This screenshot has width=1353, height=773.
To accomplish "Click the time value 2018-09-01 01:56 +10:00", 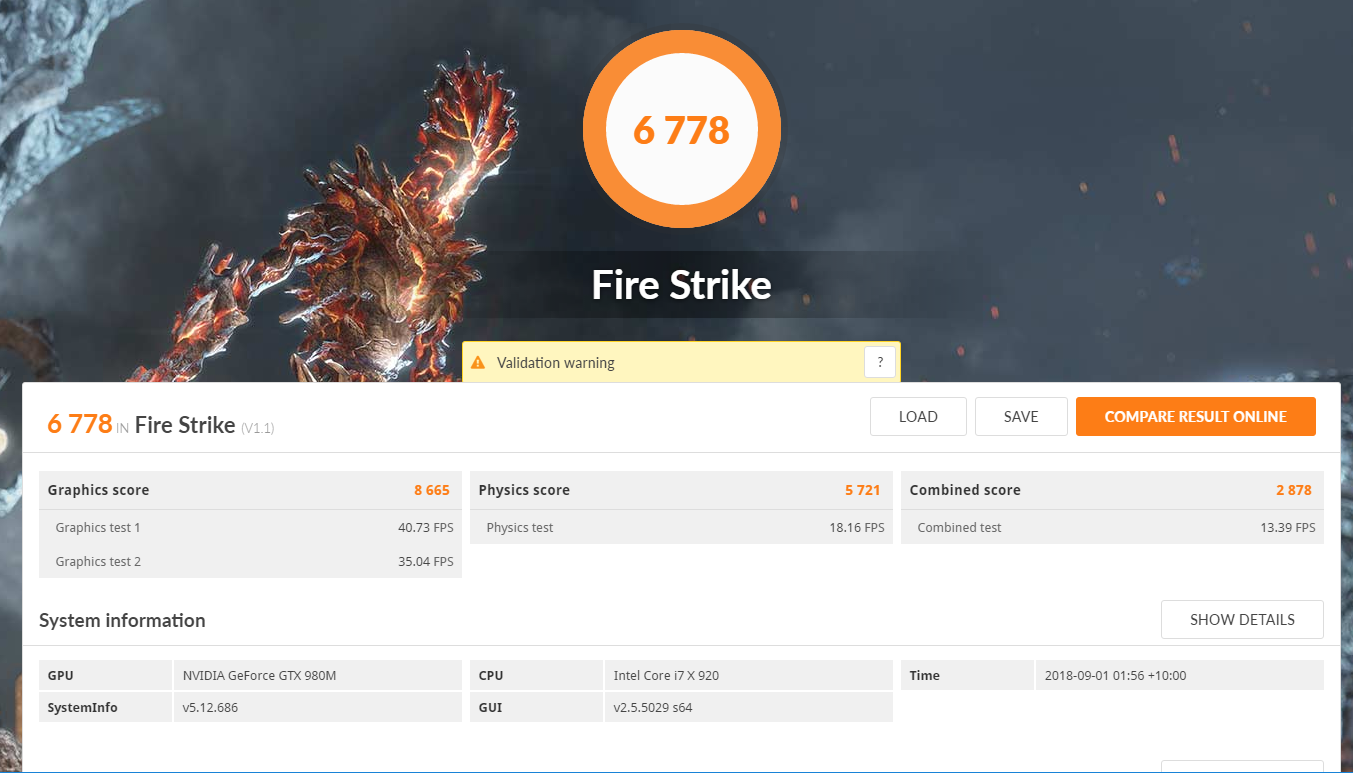I will pyautogui.click(x=1114, y=676).
